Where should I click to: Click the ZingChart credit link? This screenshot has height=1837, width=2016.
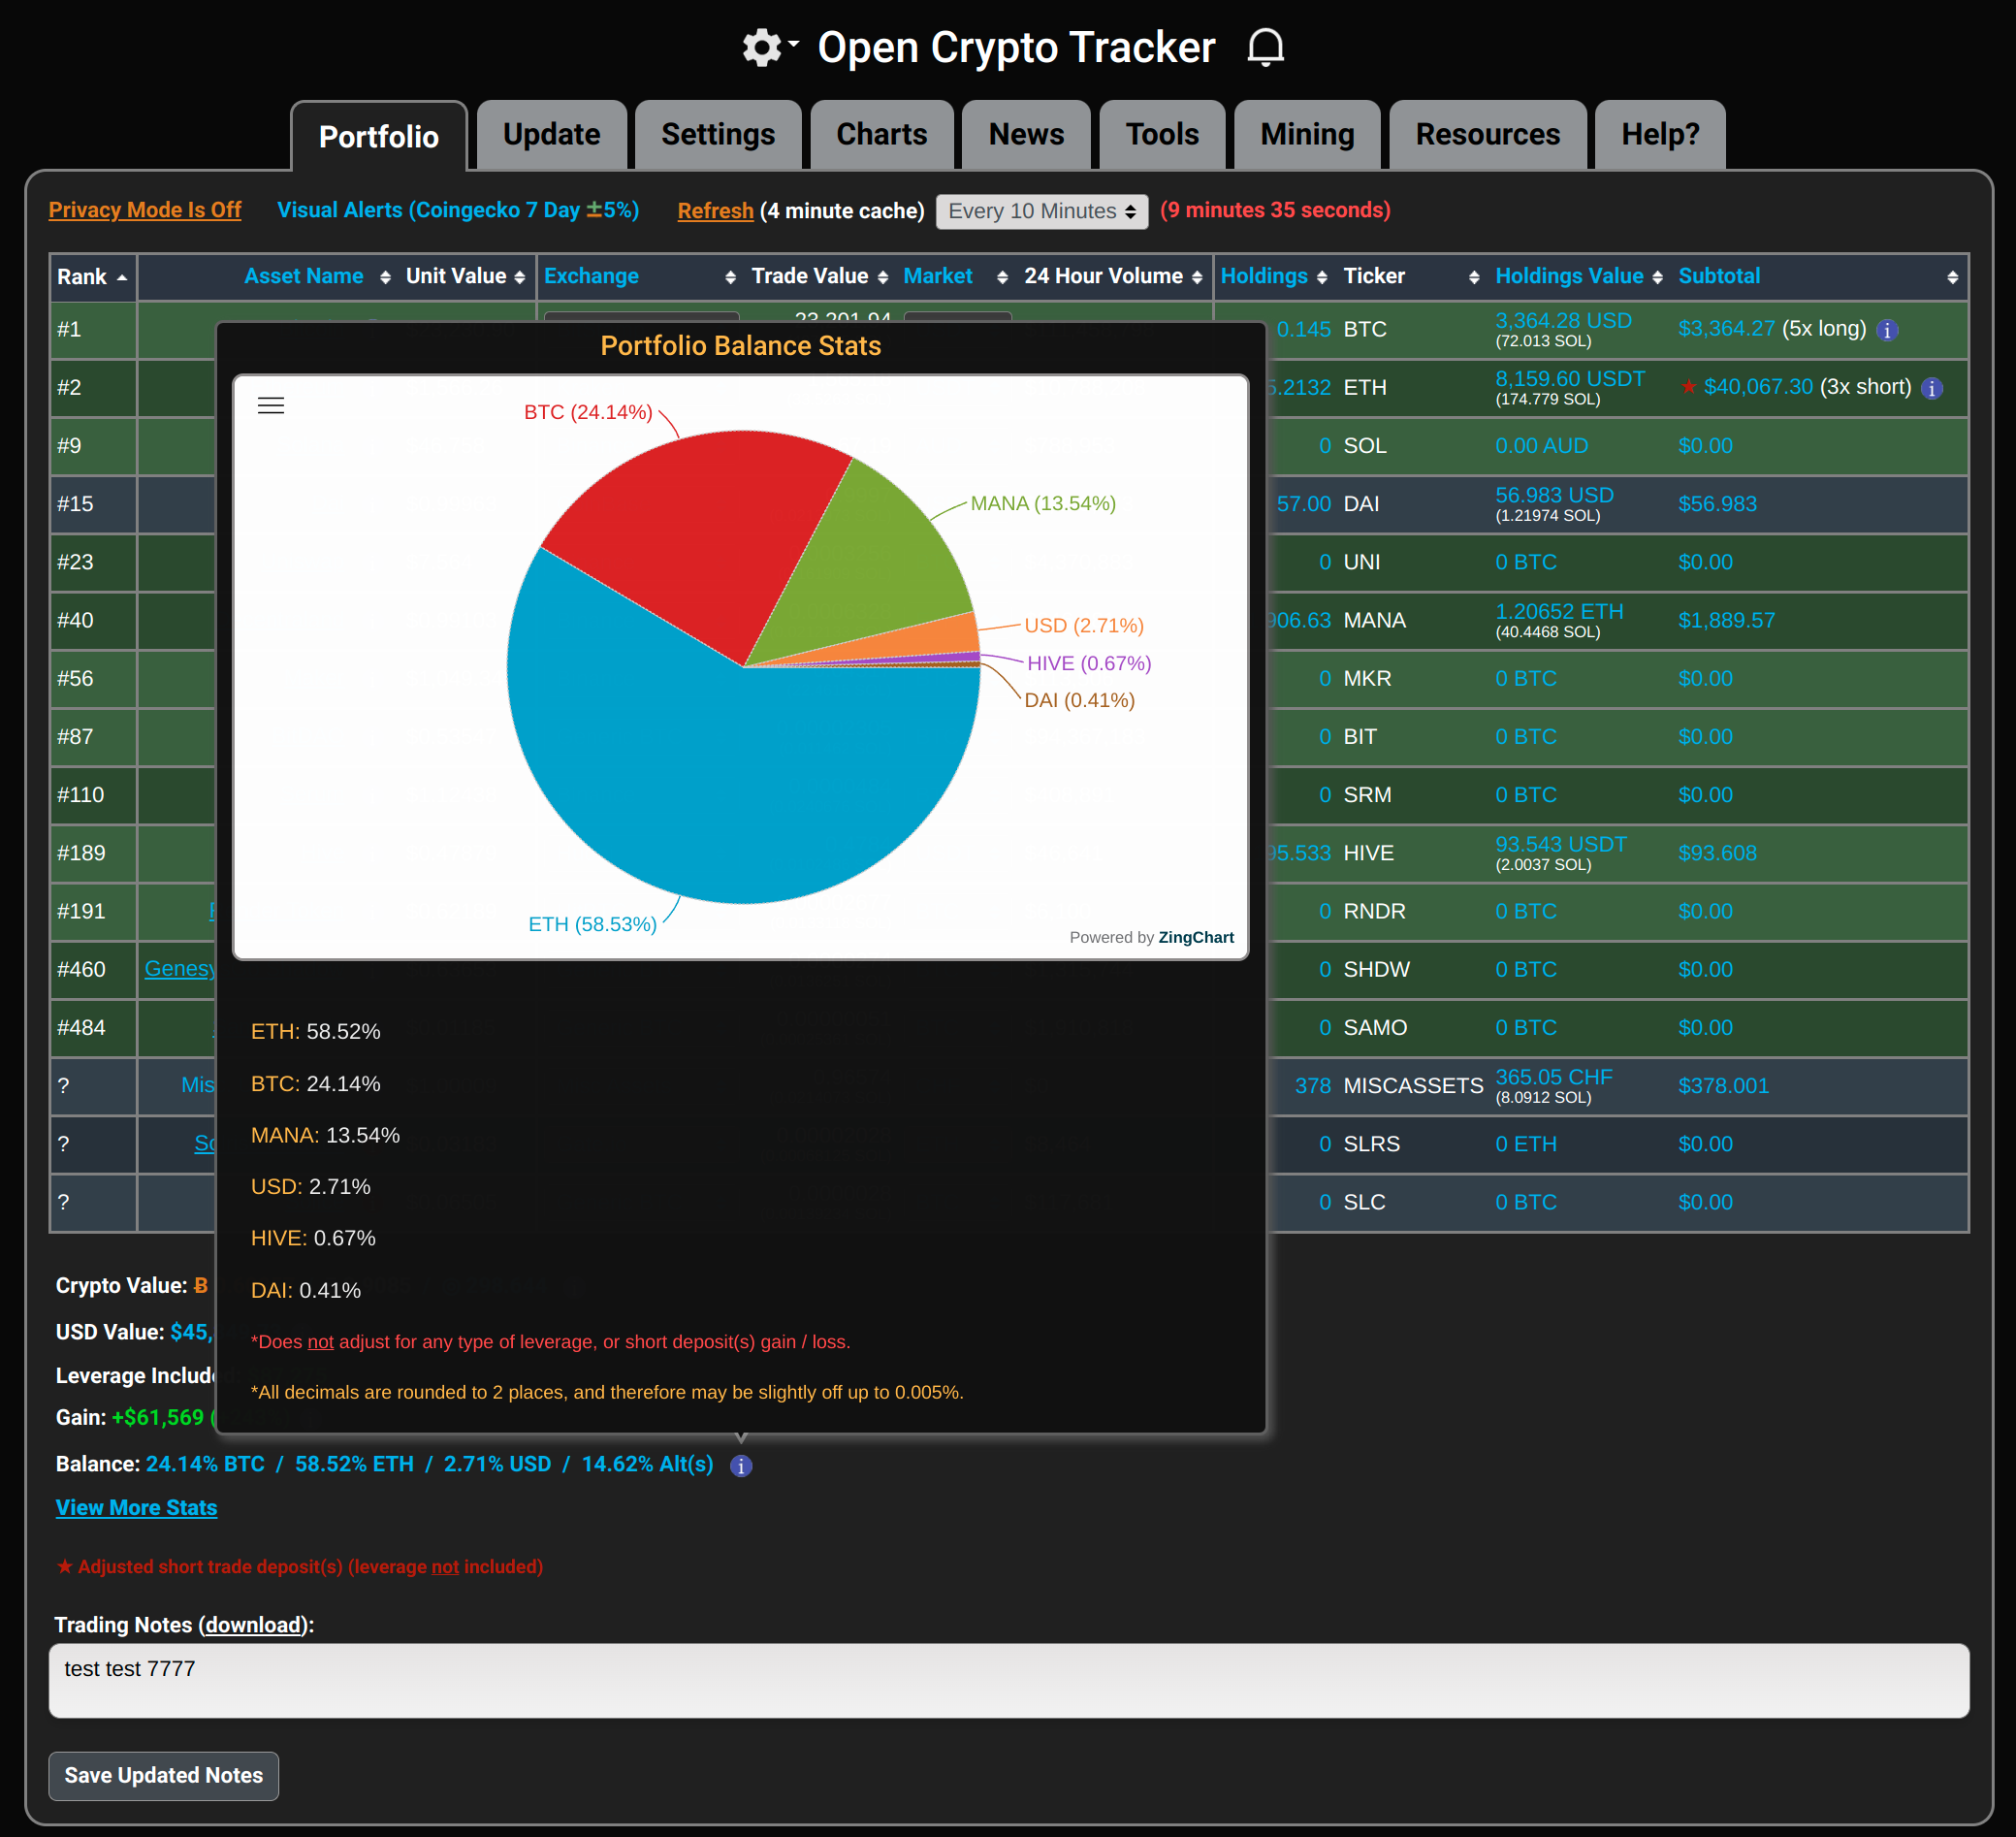pyautogui.click(x=1196, y=937)
